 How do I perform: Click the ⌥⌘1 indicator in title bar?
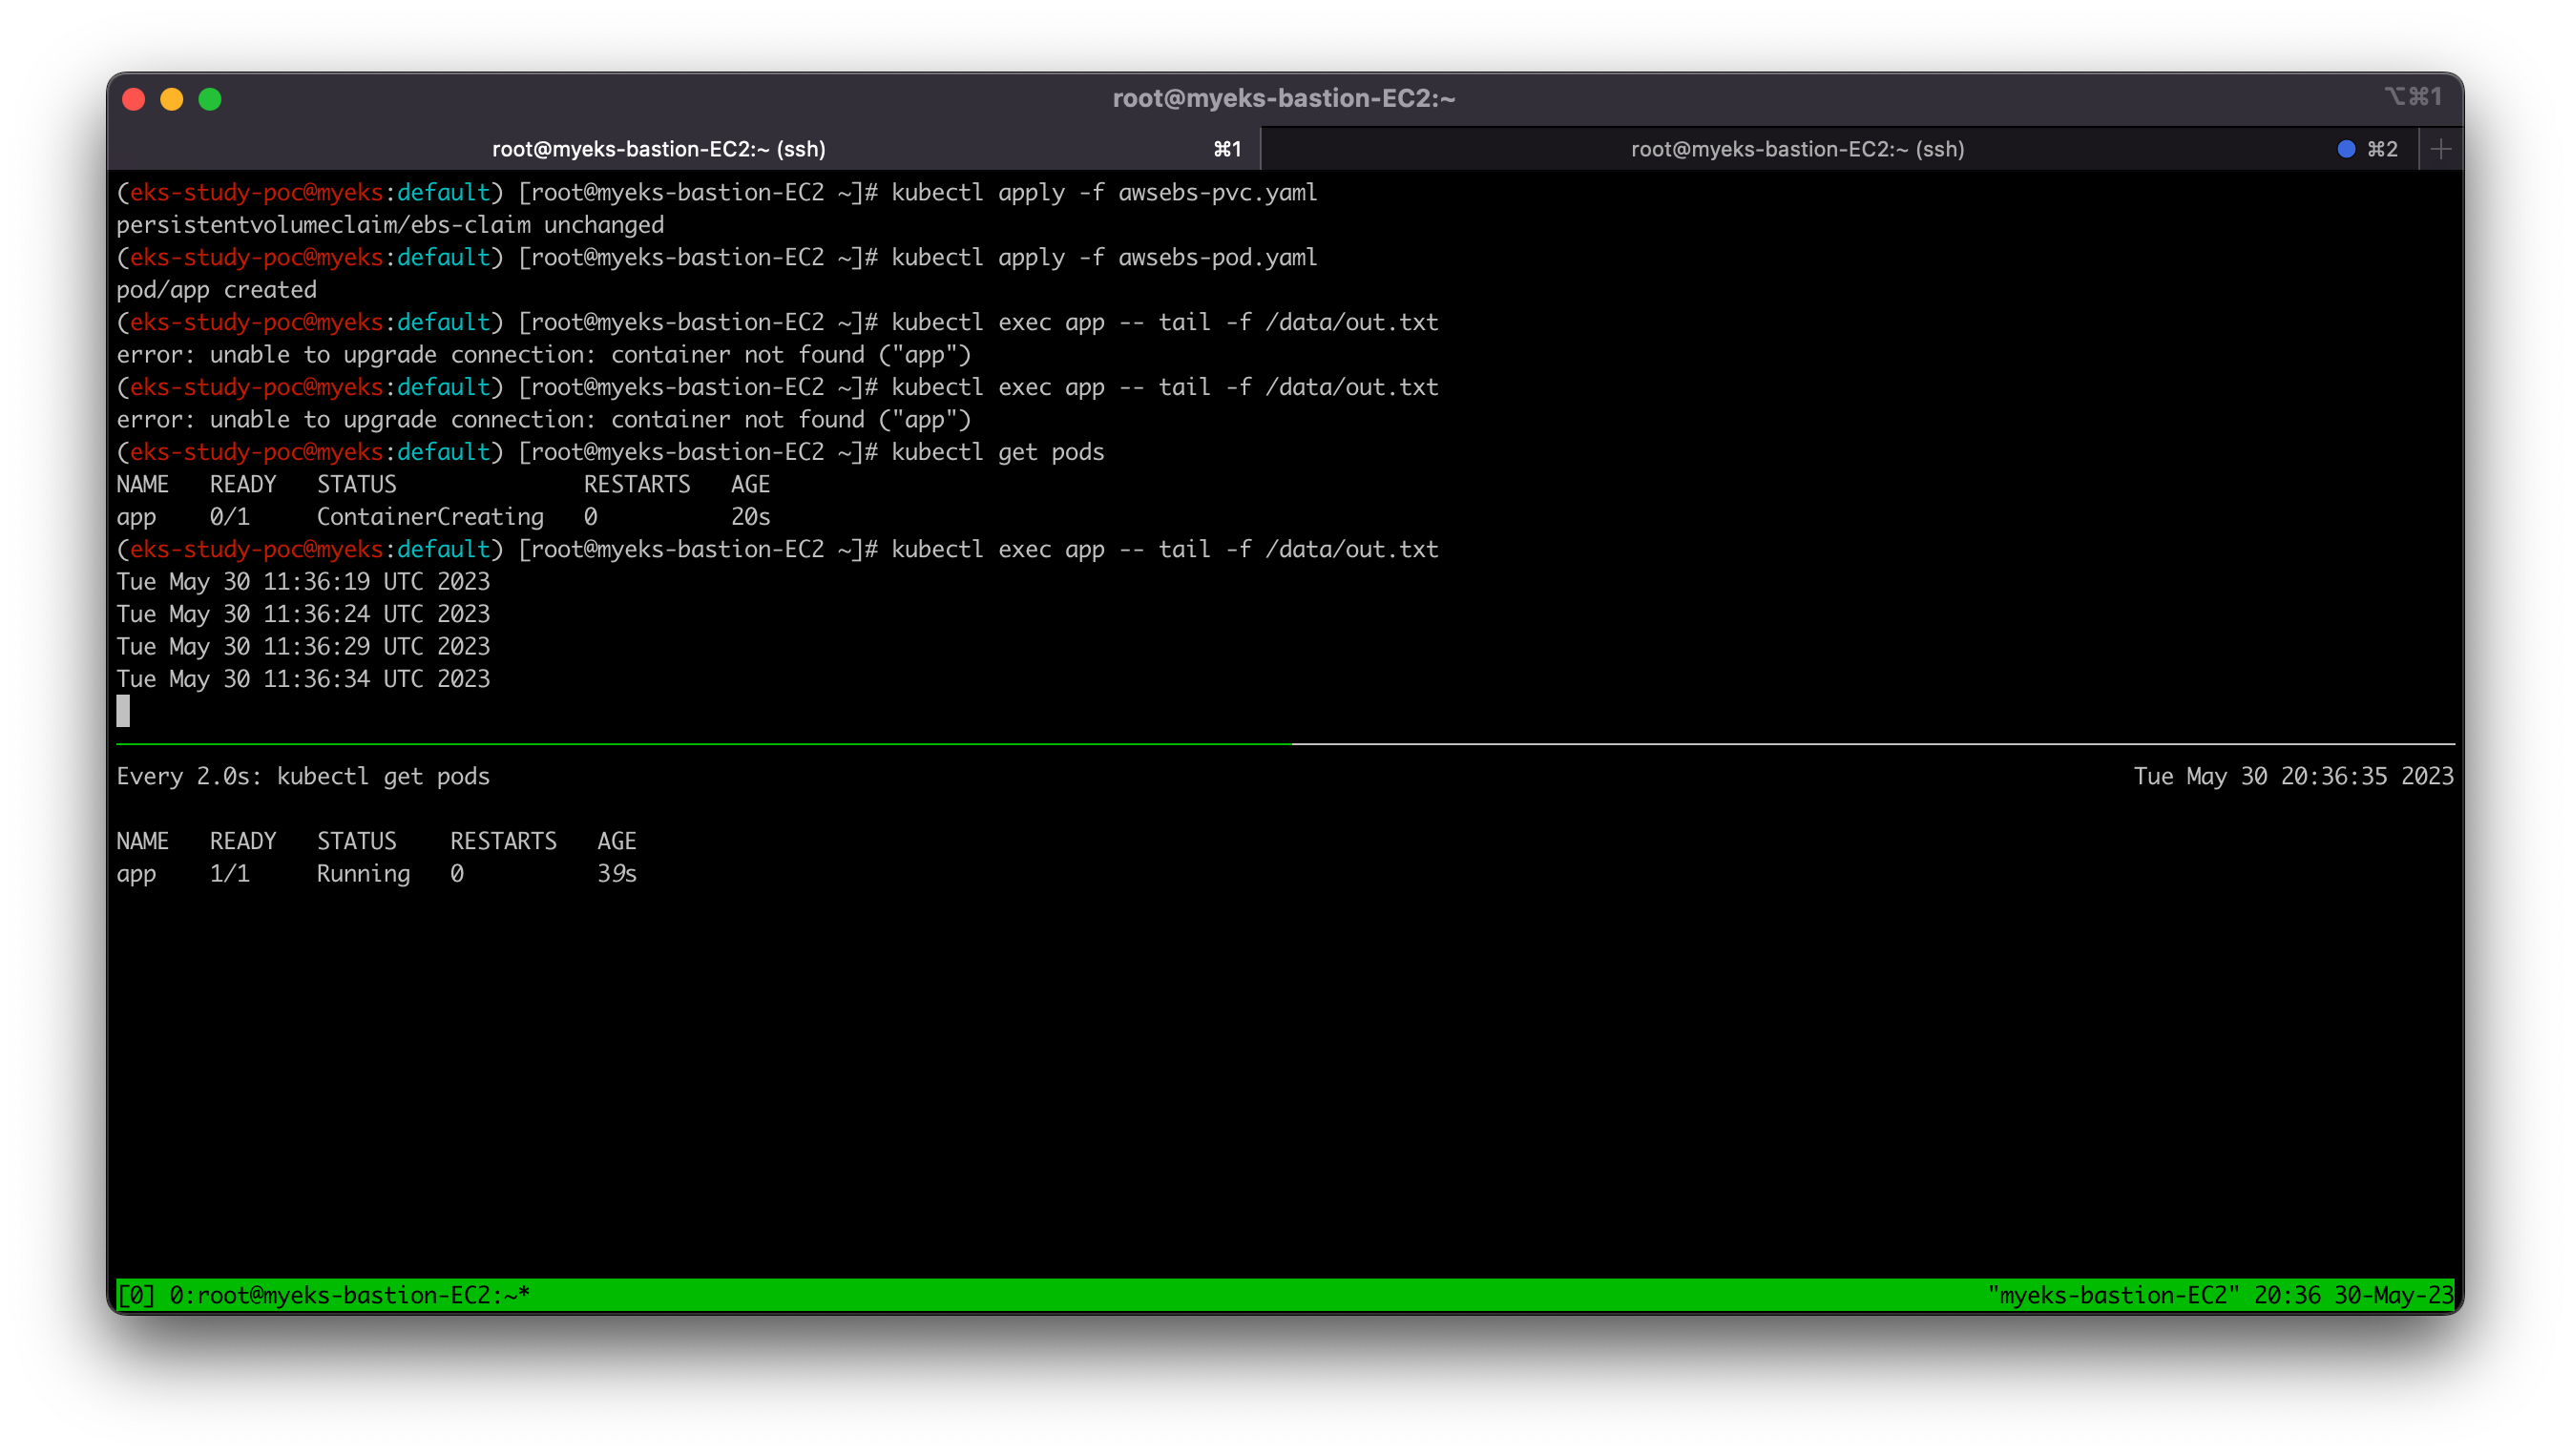point(2412,96)
